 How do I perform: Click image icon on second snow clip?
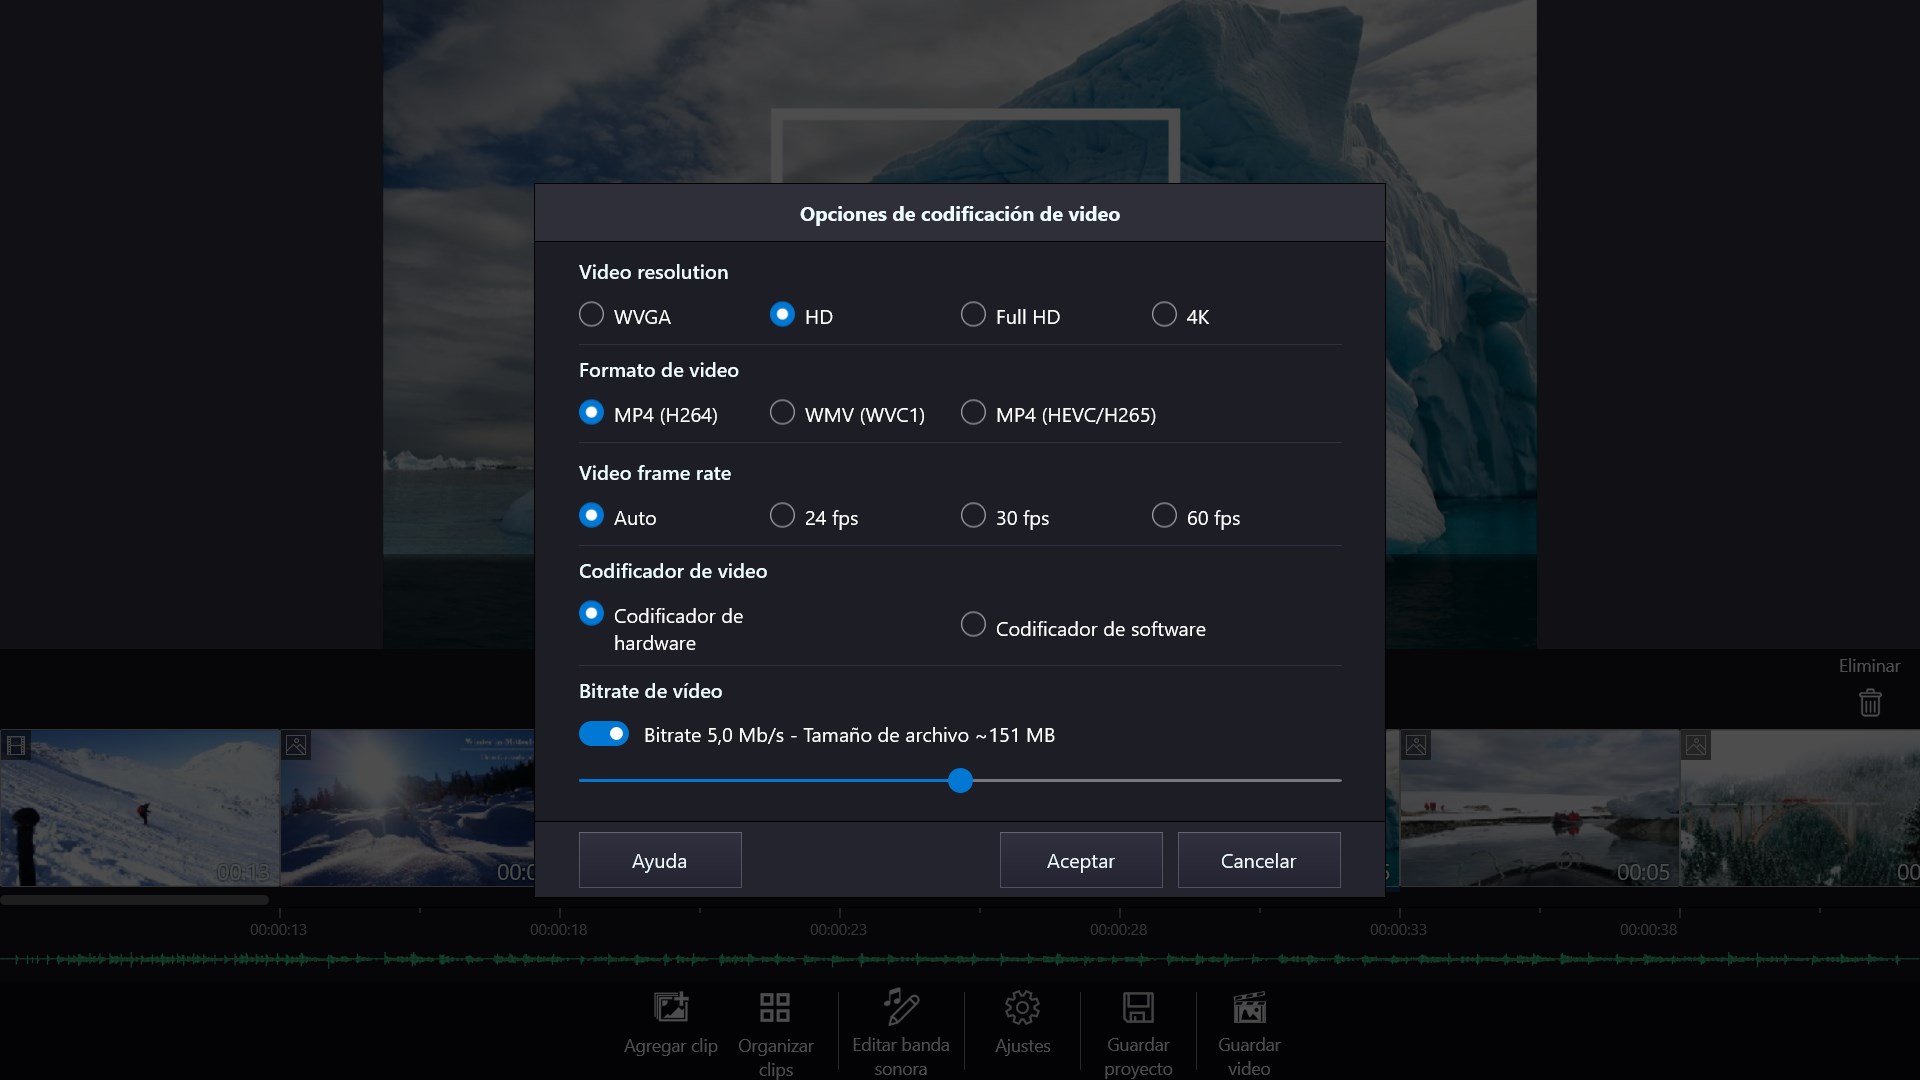(296, 745)
